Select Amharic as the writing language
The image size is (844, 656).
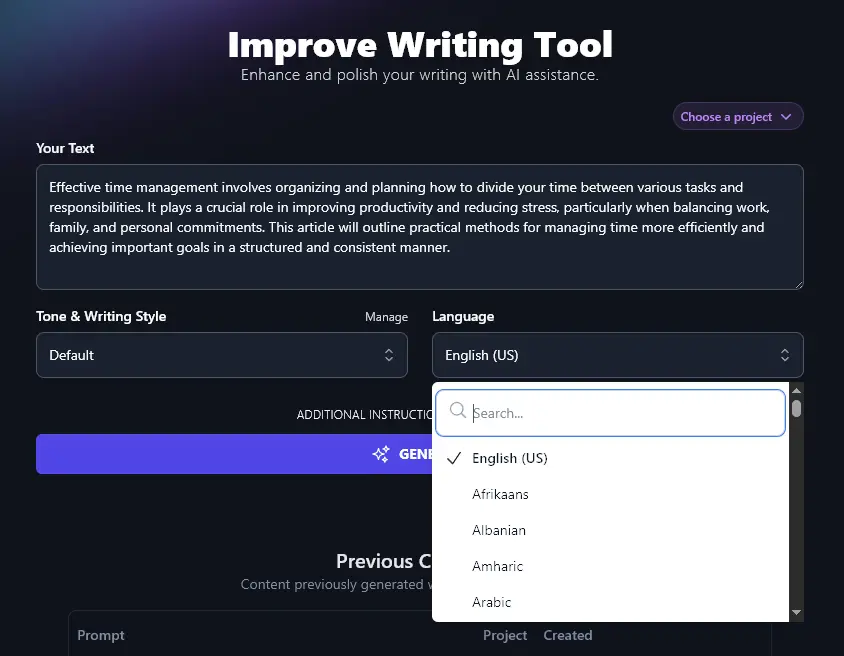pyautogui.click(x=497, y=566)
